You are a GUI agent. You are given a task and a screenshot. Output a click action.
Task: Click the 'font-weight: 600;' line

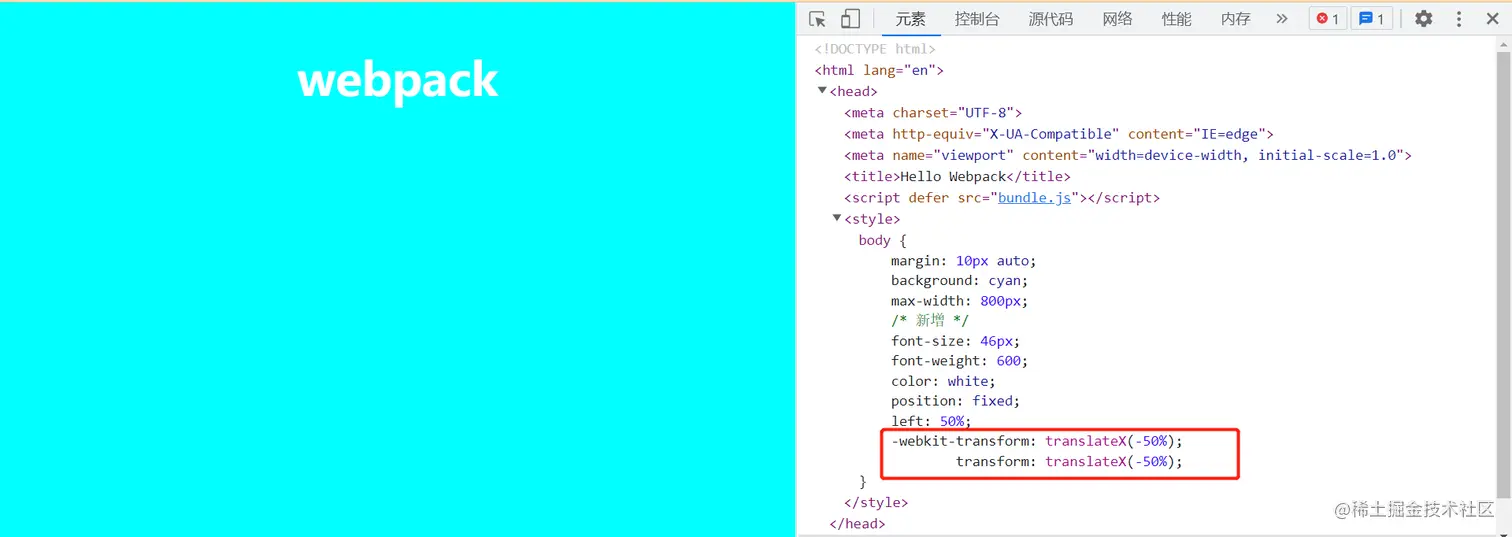click(960, 361)
